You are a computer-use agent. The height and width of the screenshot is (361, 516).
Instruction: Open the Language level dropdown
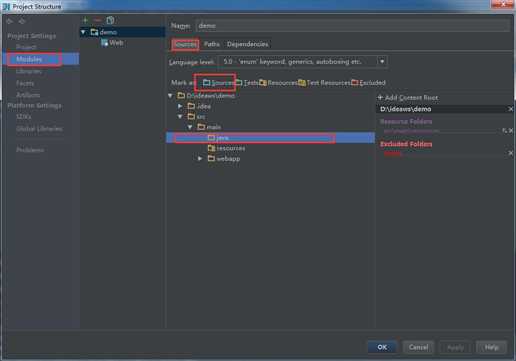point(382,62)
